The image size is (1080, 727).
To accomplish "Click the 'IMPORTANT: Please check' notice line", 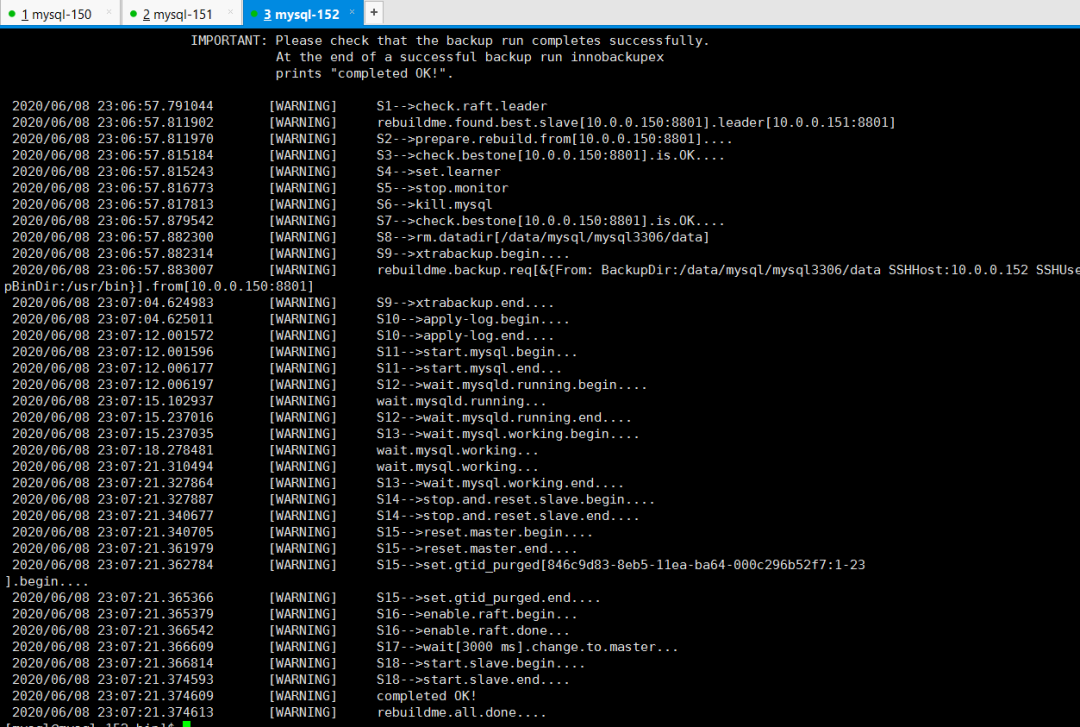I will pos(450,41).
